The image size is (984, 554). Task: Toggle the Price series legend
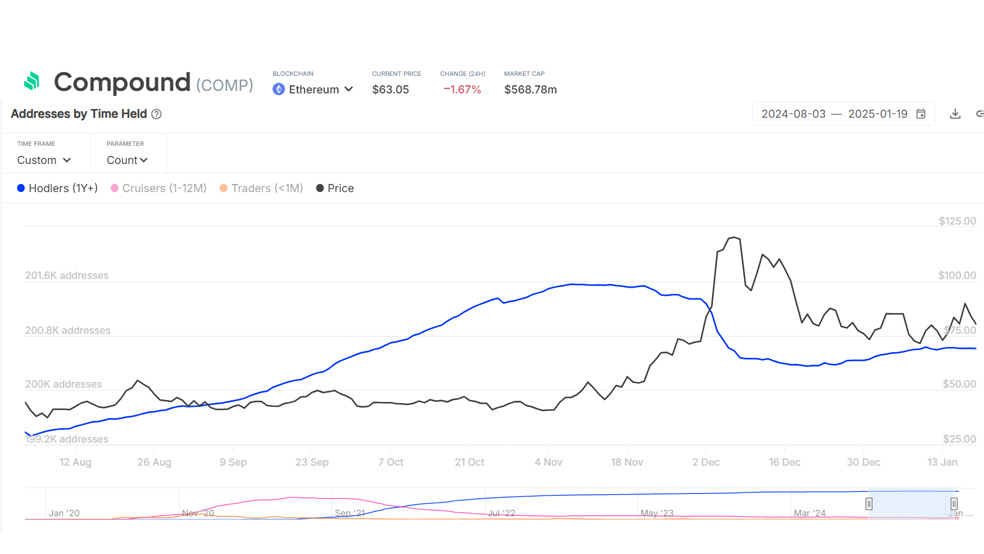335,188
